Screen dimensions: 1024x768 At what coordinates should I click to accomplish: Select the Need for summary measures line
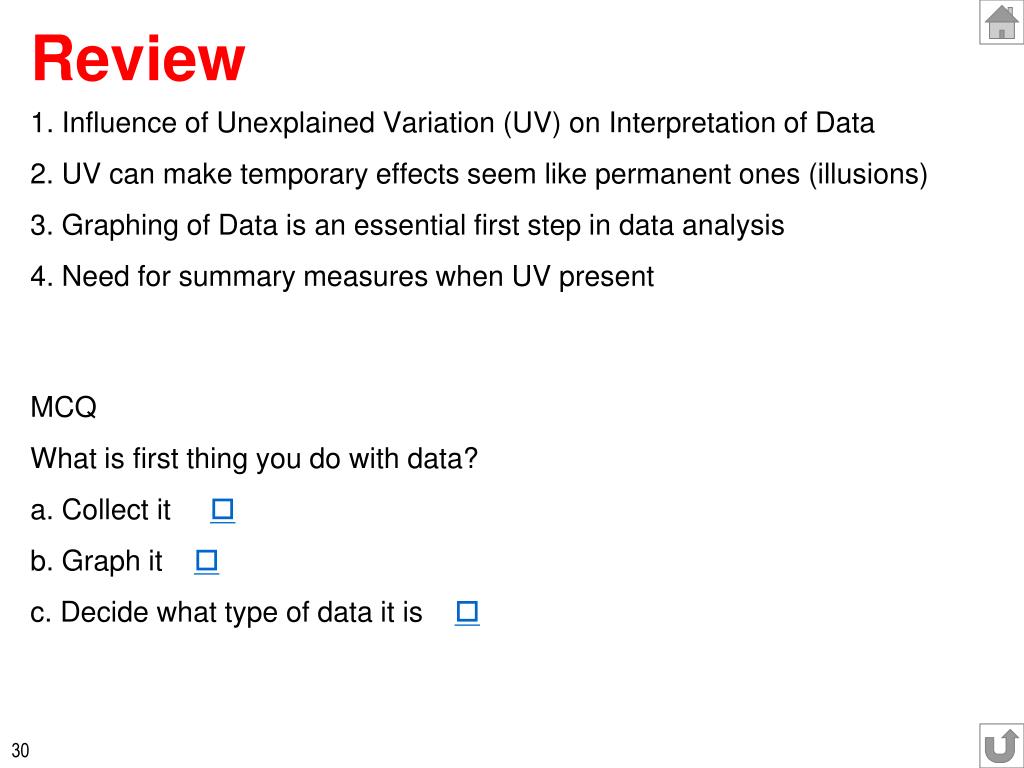click(342, 276)
